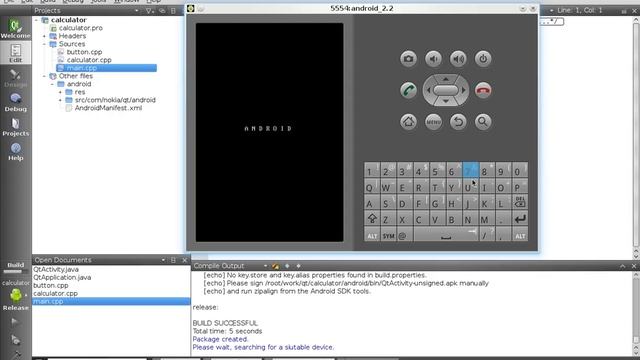Open the Welcome mode in Qt Creator
This screenshot has height=360, width=640.
[x=16, y=29]
